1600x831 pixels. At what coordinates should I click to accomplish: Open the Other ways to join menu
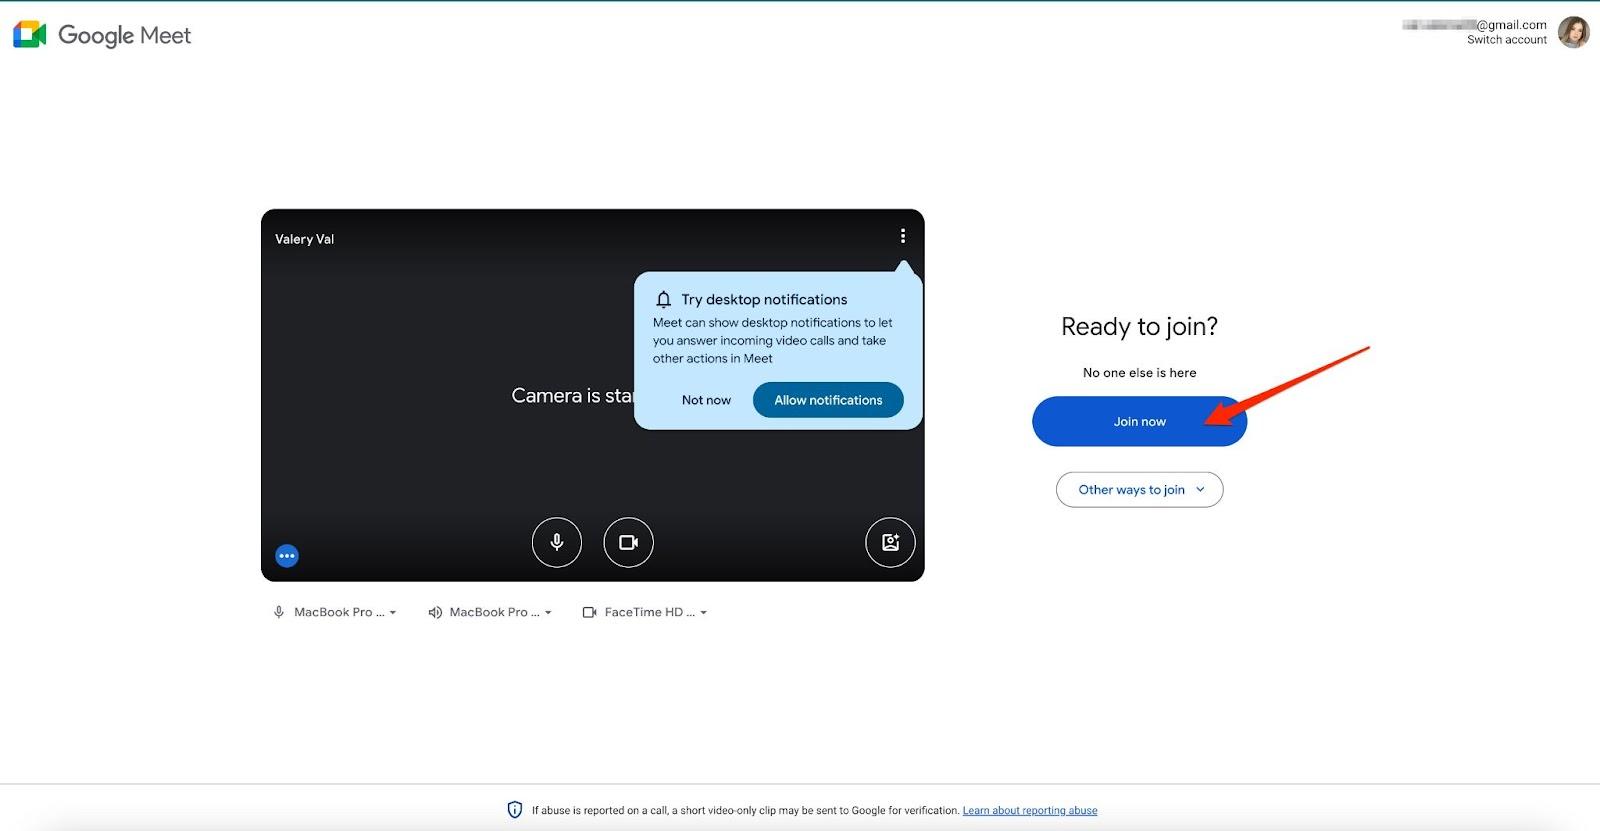point(1139,490)
